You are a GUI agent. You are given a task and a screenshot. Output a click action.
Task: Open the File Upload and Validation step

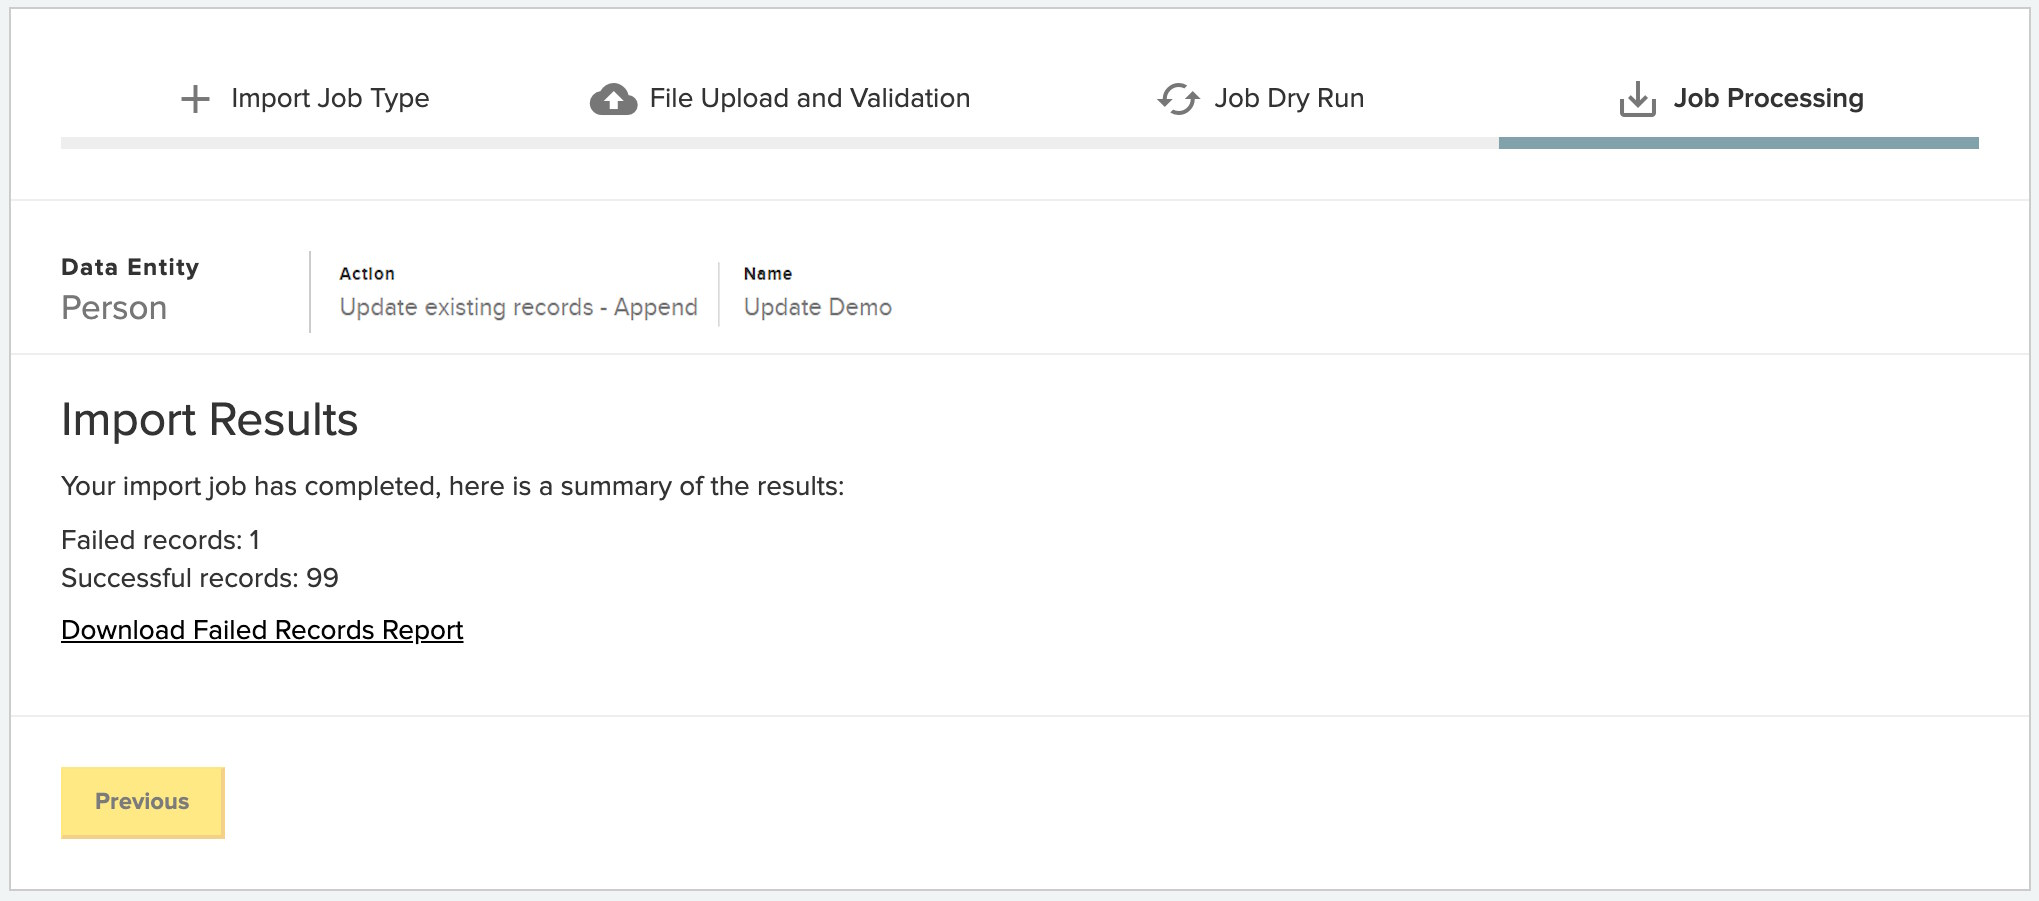coord(810,98)
